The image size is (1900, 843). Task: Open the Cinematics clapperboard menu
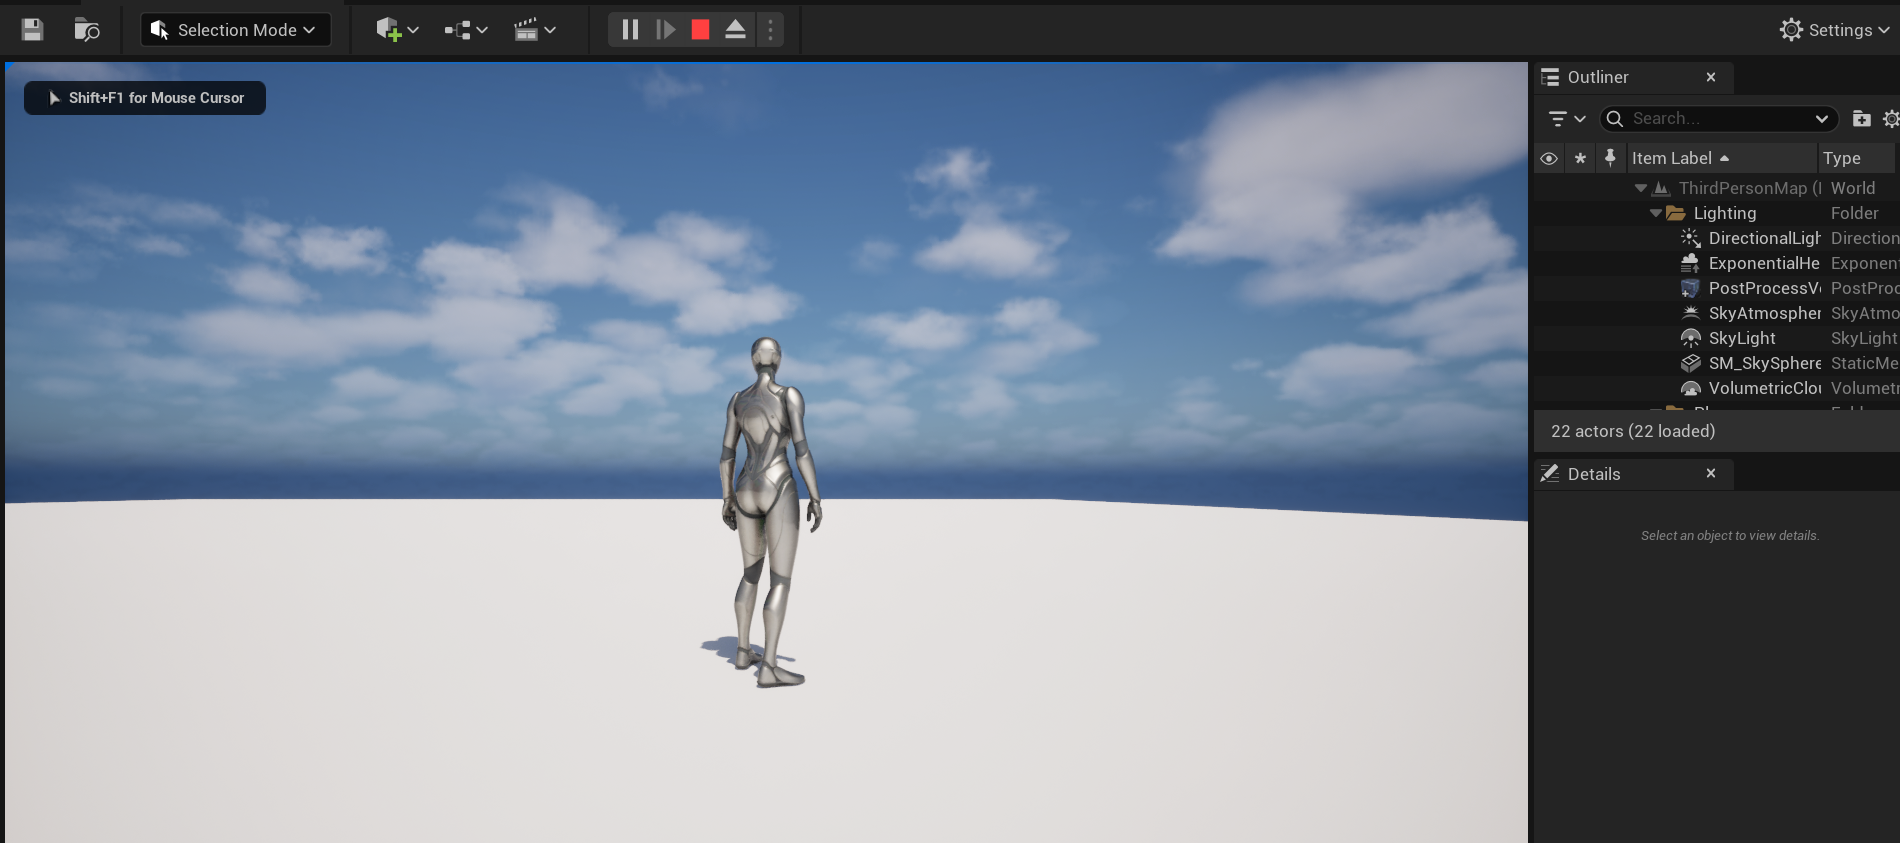(x=535, y=30)
